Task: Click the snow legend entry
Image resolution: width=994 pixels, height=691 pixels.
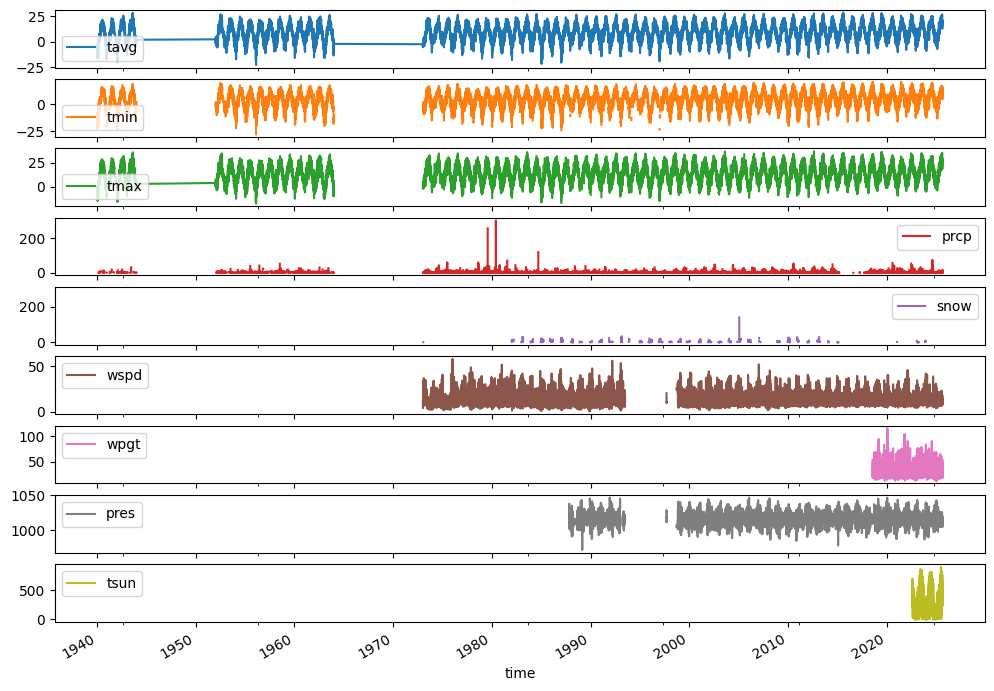Action: pyautogui.click(x=935, y=306)
